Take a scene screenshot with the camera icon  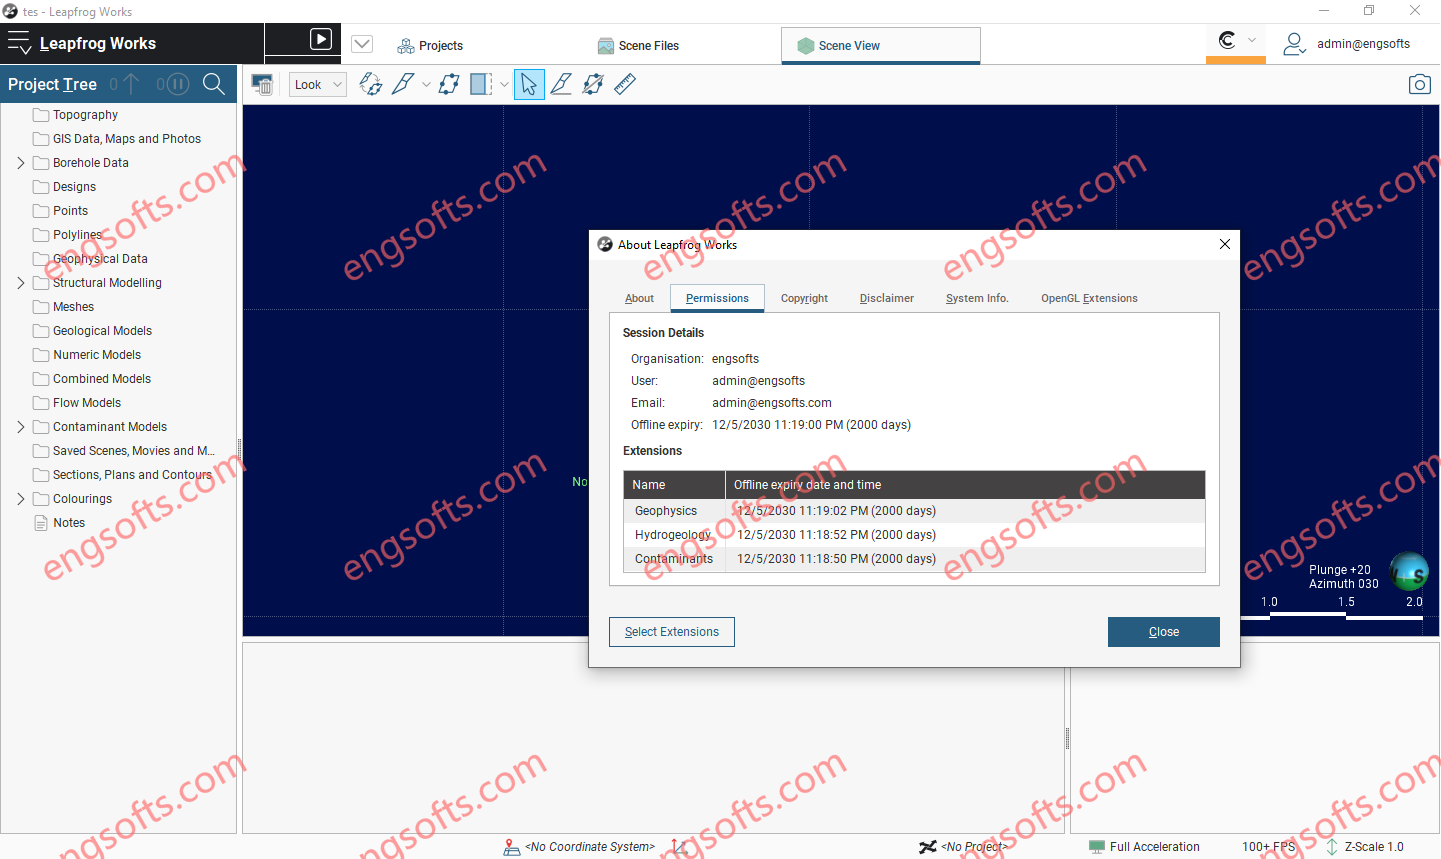coord(1419,85)
